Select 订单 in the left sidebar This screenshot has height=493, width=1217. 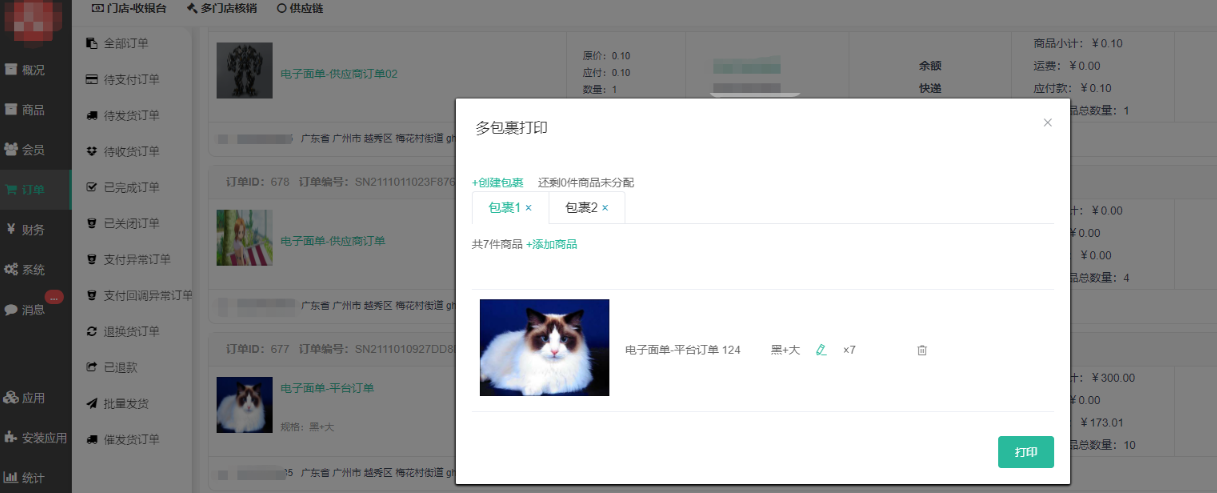[x=35, y=190]
